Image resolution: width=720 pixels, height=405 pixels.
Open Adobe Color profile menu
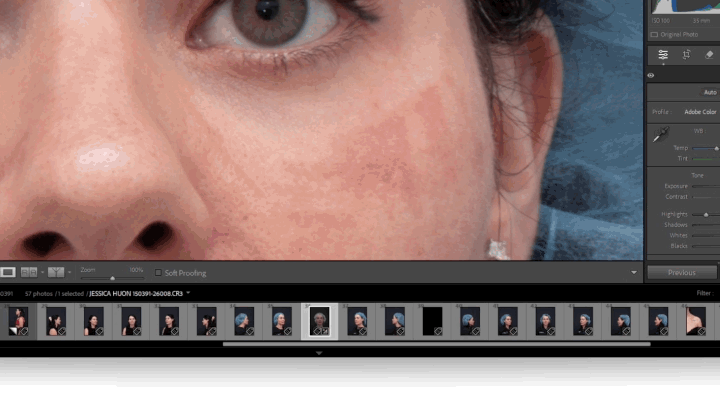click(700, 112)
